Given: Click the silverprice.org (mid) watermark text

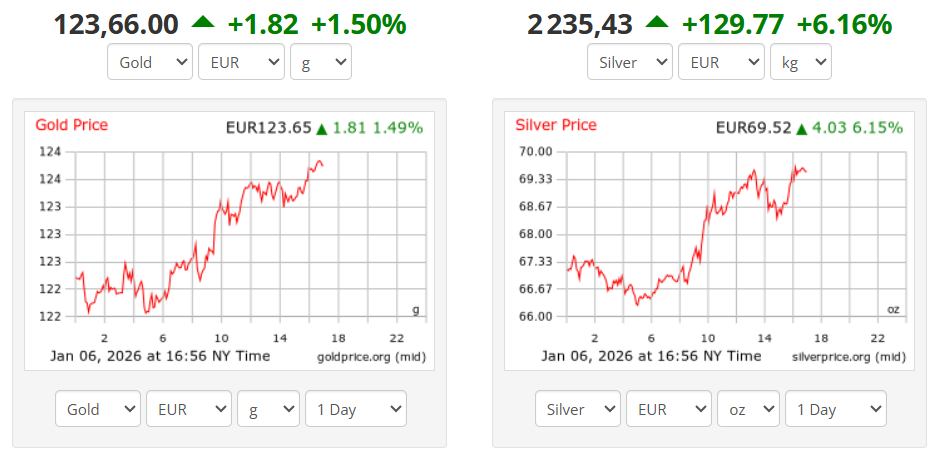Looking at the screenshot, I should [849, 356].
